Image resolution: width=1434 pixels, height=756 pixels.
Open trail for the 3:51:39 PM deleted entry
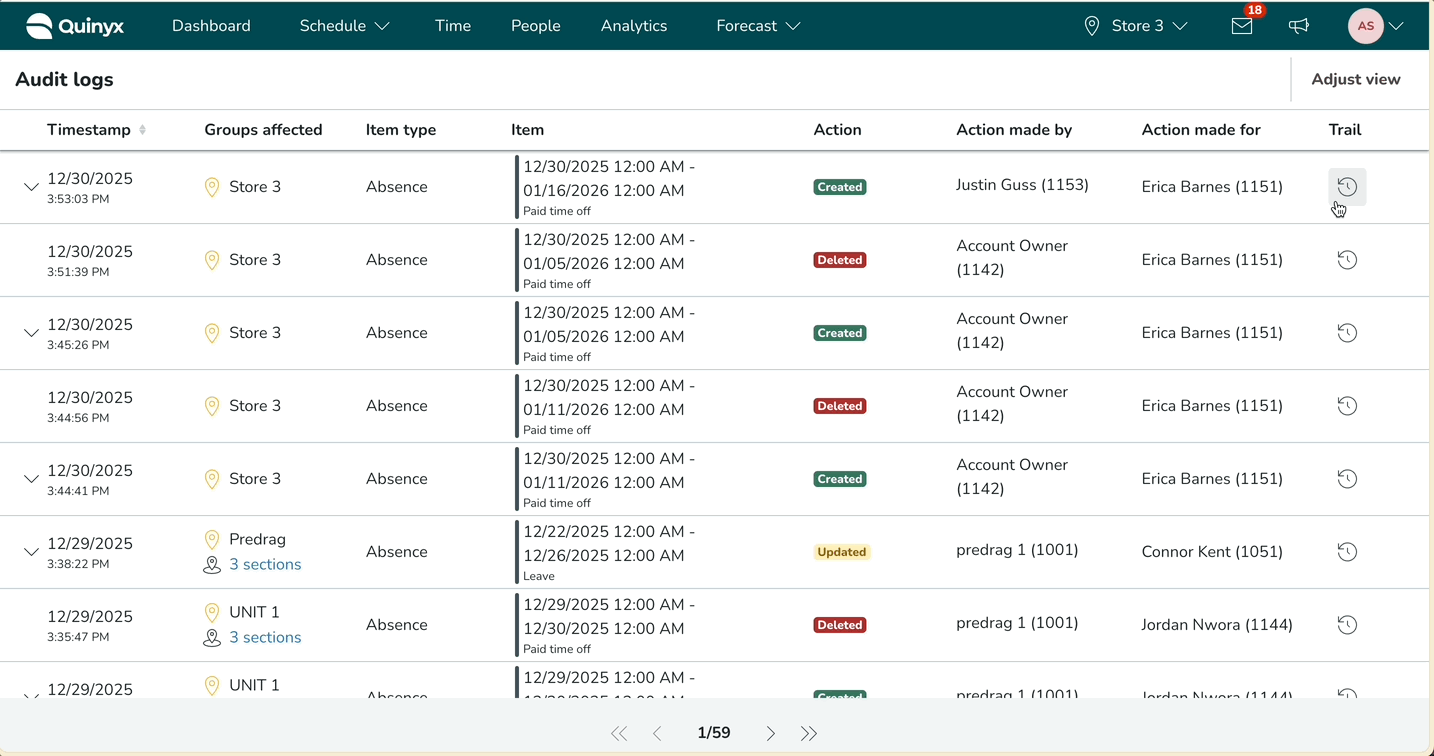click(1347, 260)
